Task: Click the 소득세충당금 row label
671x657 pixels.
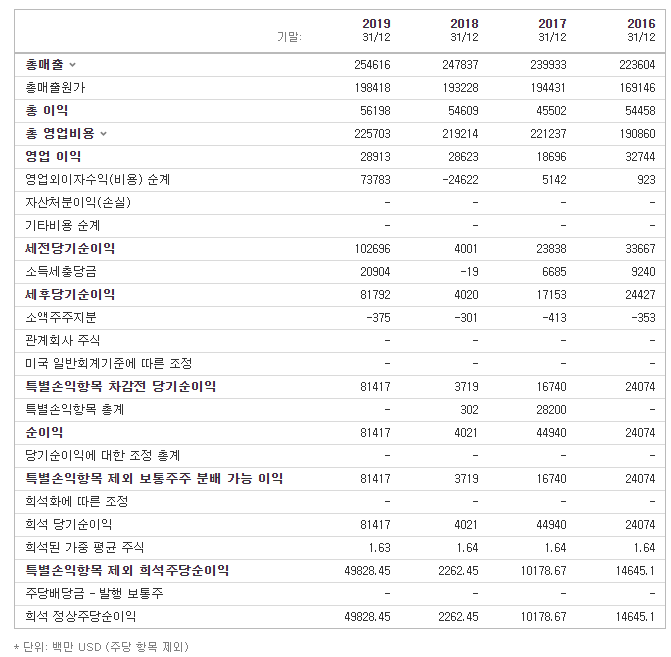Action: coord(61,272)
